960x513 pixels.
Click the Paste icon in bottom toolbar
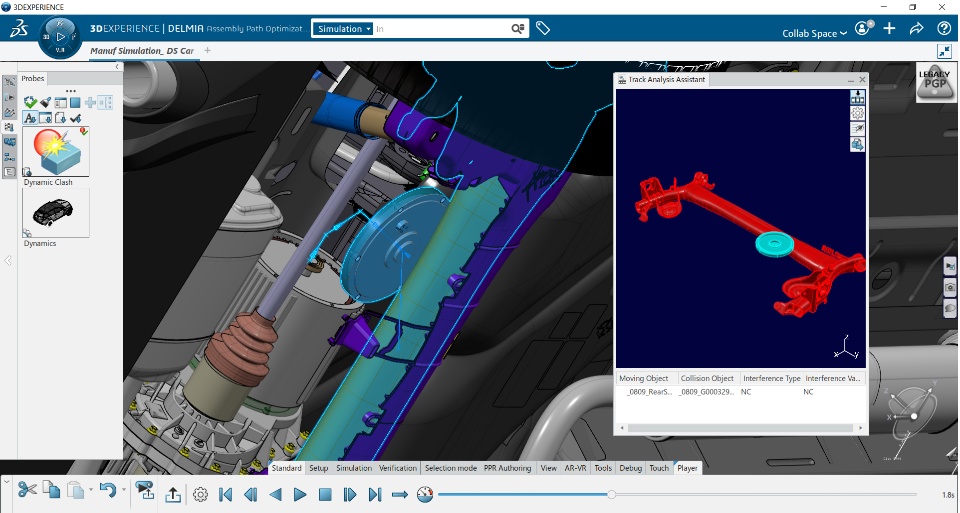coord(75,490)
